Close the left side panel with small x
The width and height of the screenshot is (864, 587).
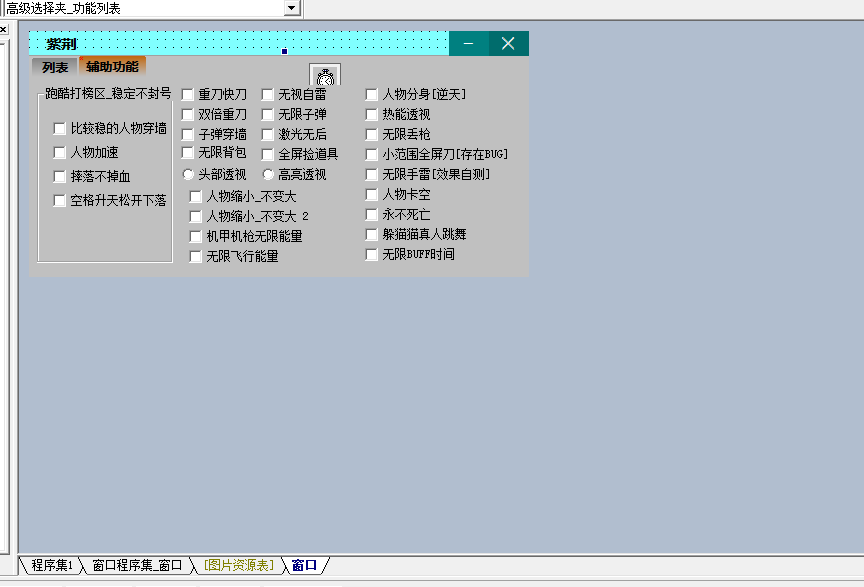pos(3,30)
